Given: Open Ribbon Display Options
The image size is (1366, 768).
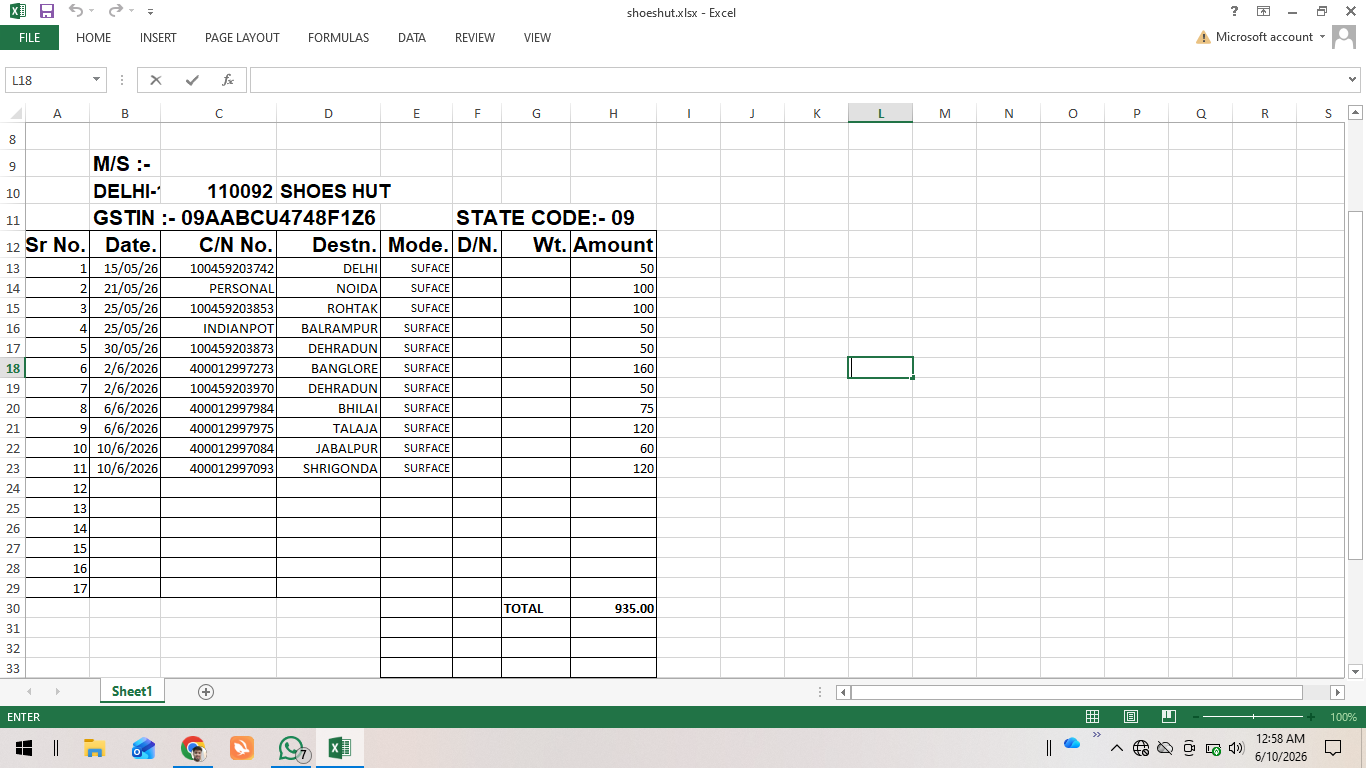Looking at the screenshot, I should [x=1264, y=12].
